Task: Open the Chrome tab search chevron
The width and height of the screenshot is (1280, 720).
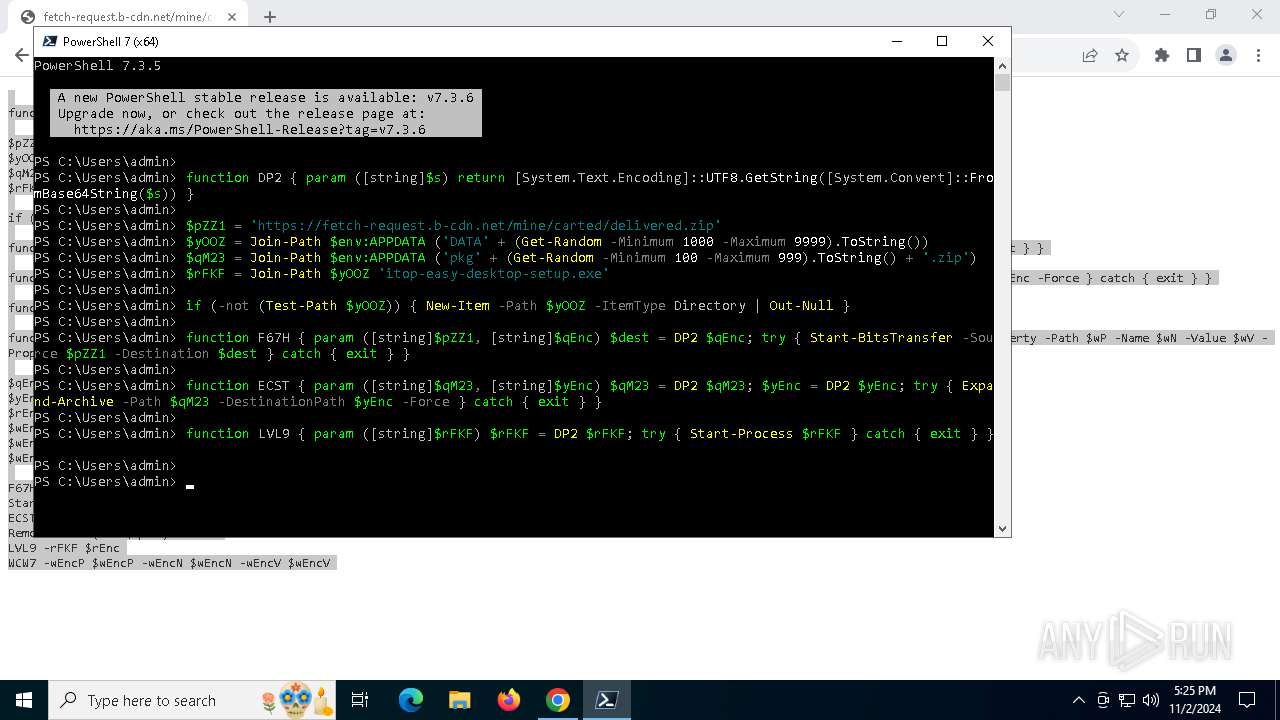Action: click(x=1120, y=14)
